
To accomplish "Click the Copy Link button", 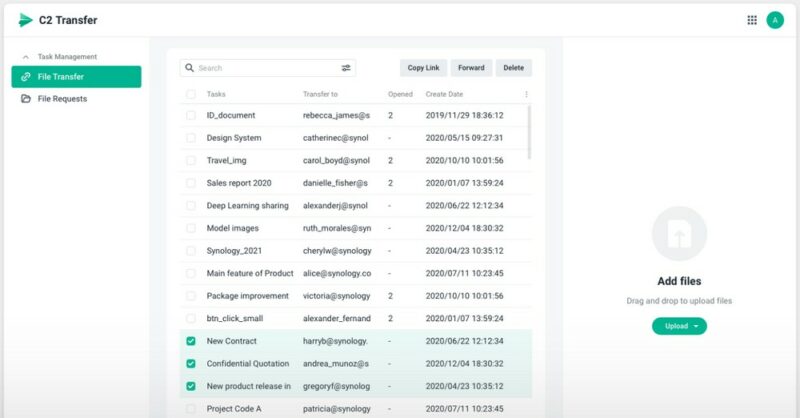I will coord(423,68).
